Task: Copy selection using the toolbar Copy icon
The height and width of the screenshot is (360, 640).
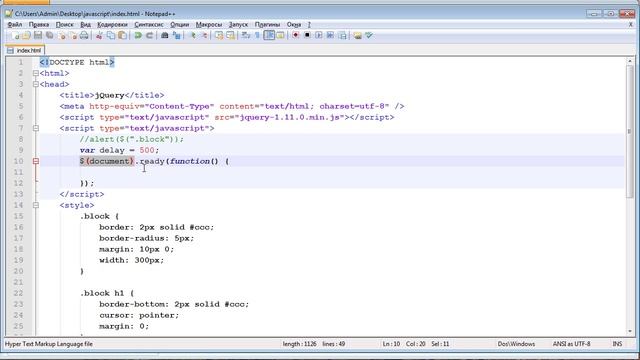Action: coord(111,36)
